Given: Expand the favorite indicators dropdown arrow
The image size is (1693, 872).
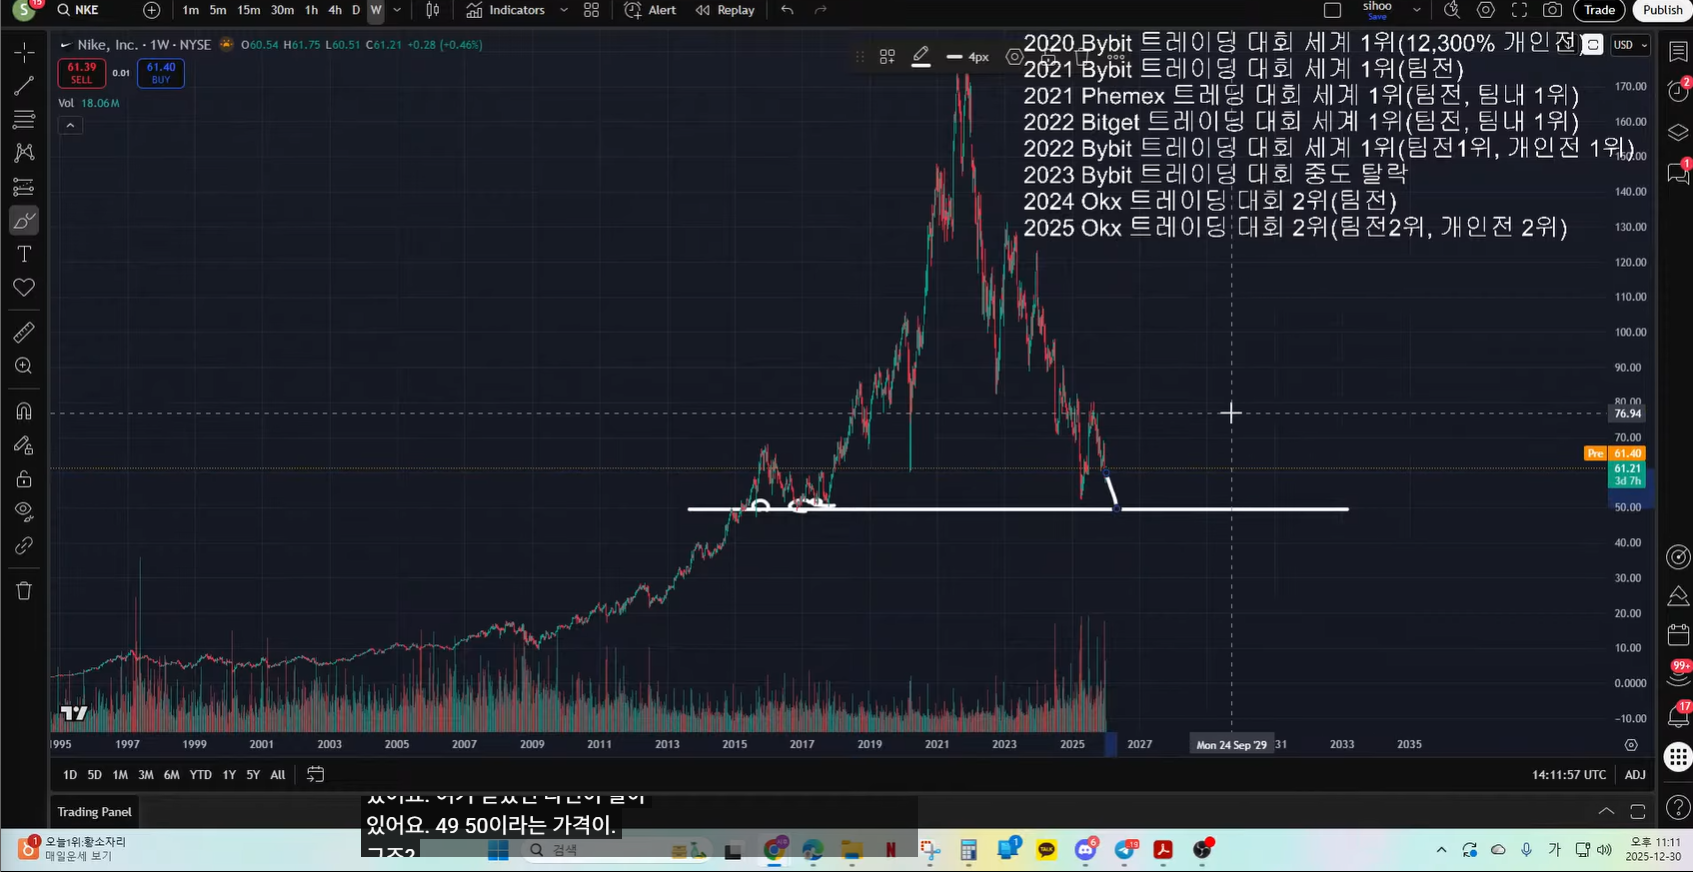Looking at the screenshot, I should point(564,10).
